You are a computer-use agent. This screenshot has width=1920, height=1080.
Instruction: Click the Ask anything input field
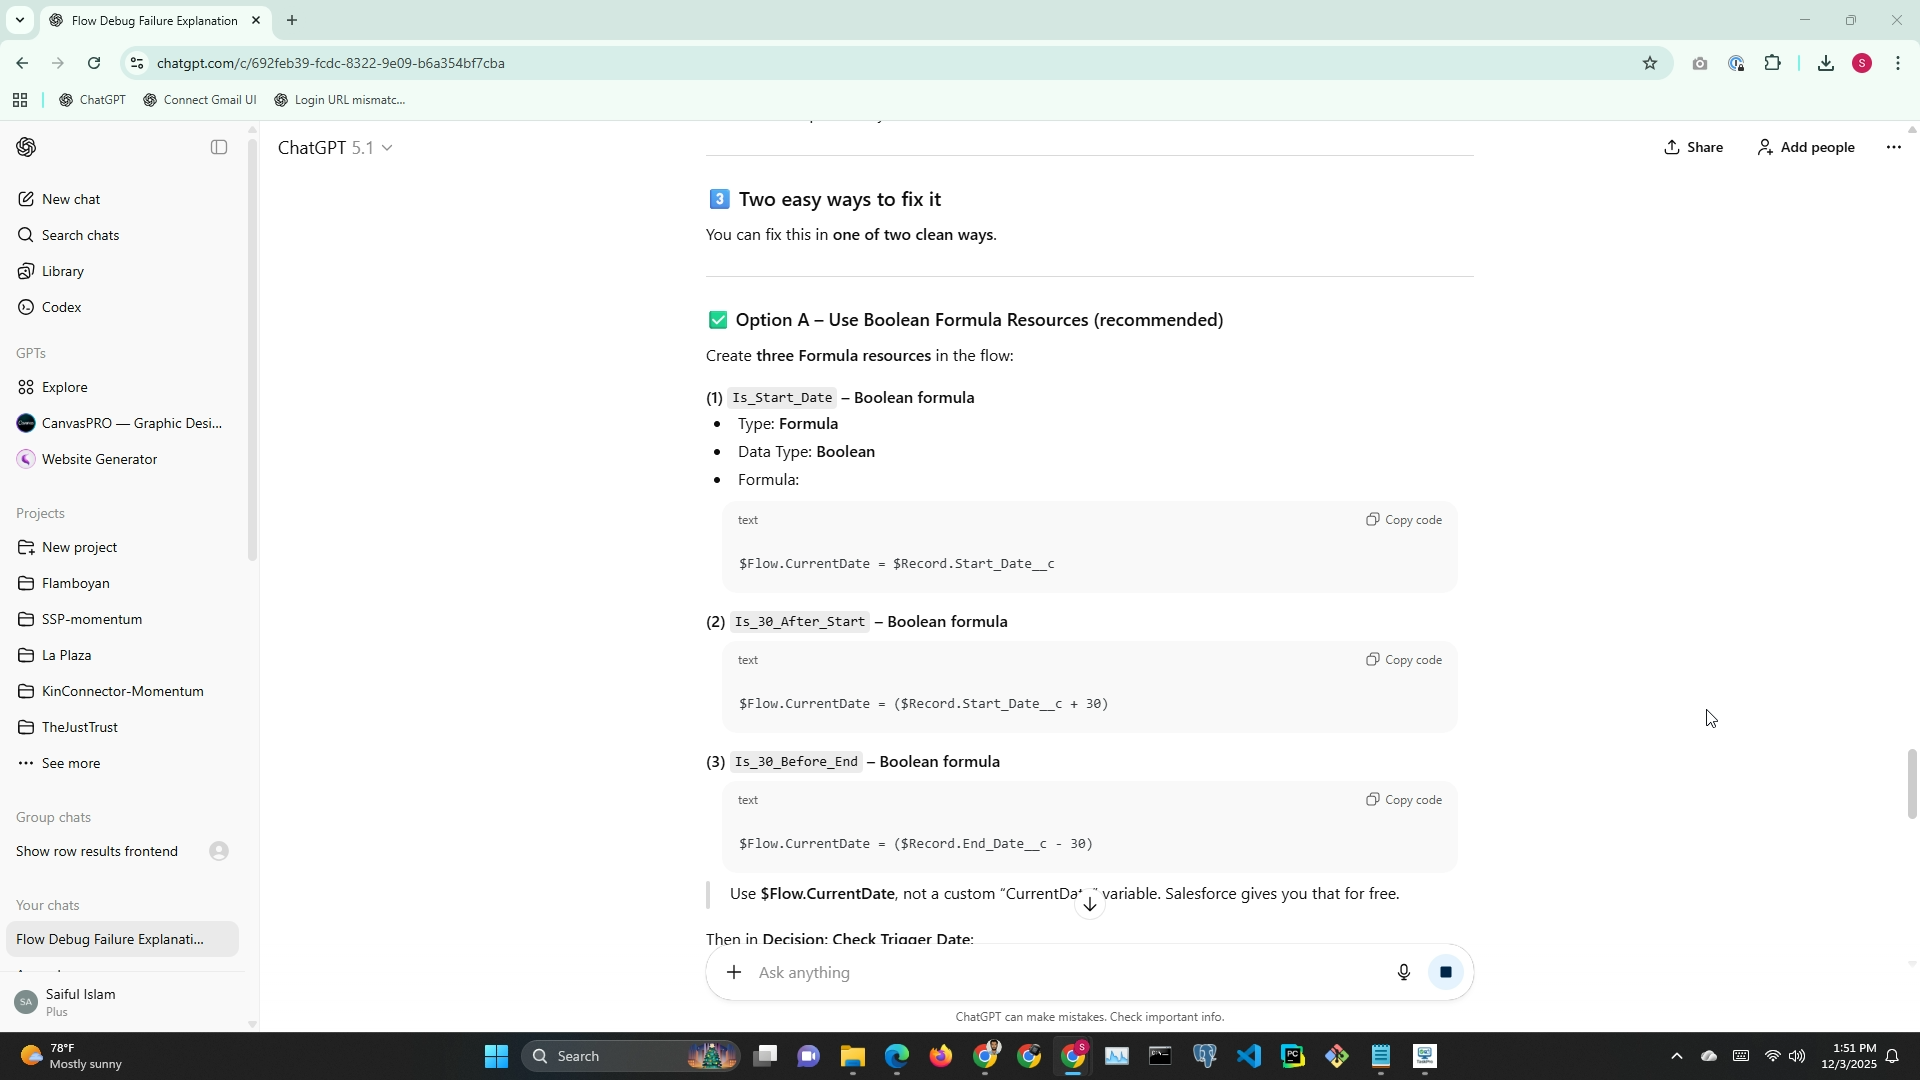click(1060, 972)
